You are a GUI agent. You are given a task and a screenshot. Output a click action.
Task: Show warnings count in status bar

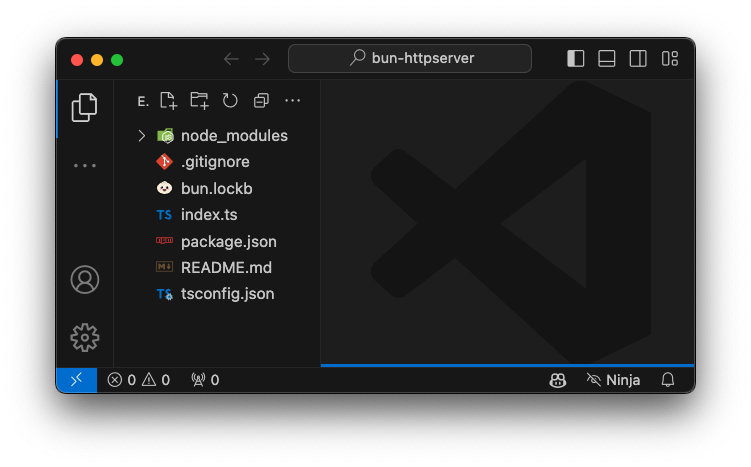coord(156,380)
